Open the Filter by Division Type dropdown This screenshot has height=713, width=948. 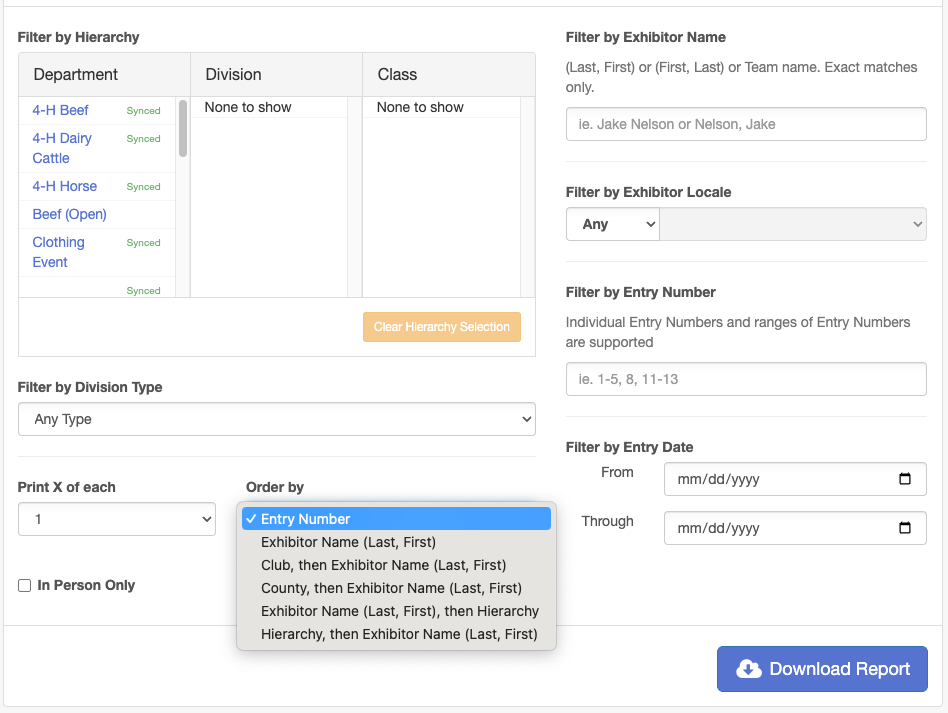(276, 419)
